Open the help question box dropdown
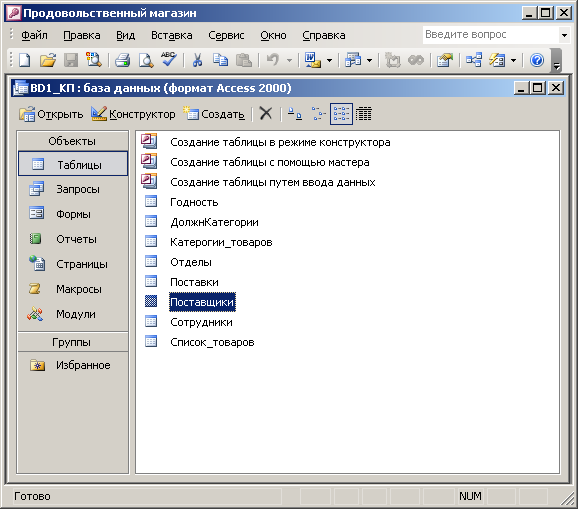 point(564,35)
